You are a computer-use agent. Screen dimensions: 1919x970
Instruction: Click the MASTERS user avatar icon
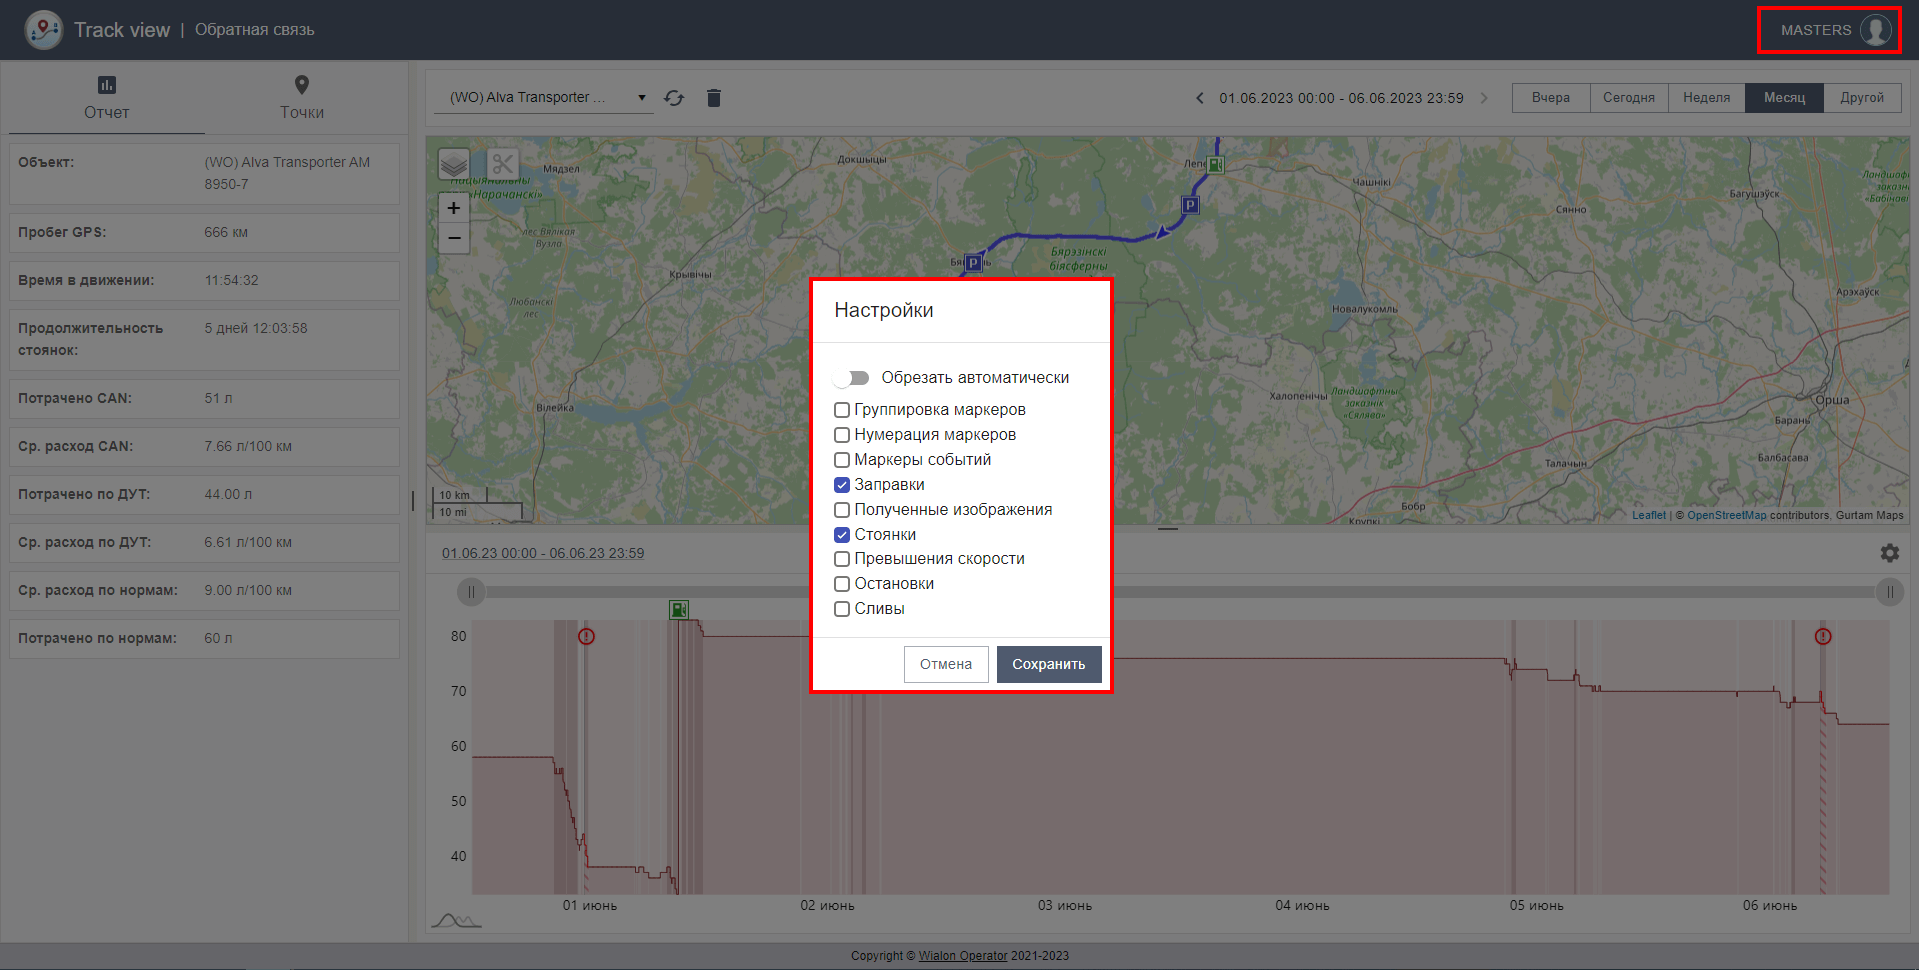pos(1875,30)
